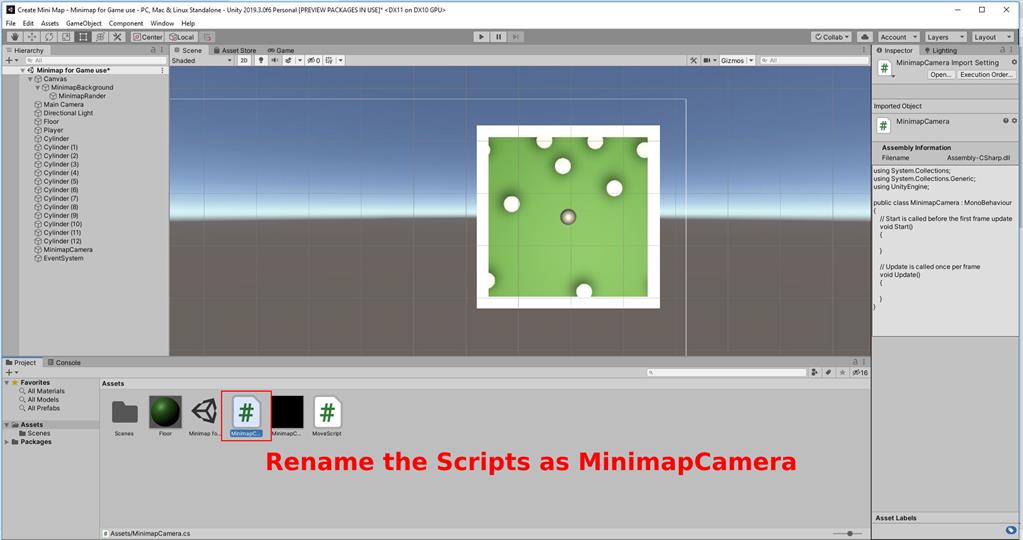
Task: Open the hierarchy create plus dropdown
Action: point(12,60)
